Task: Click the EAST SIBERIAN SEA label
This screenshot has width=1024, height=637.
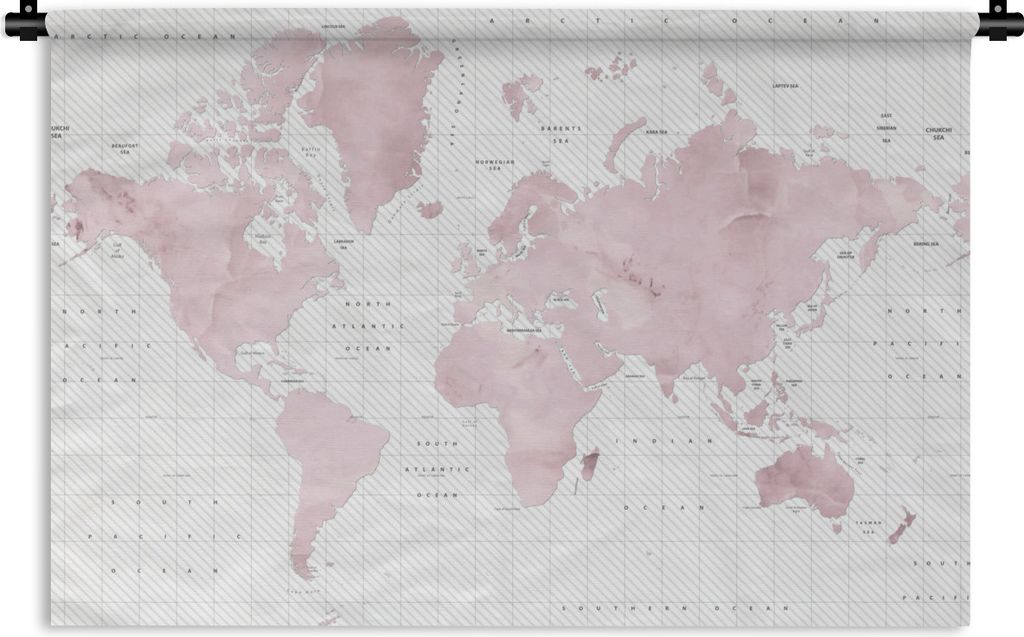Action: point(886,128)
